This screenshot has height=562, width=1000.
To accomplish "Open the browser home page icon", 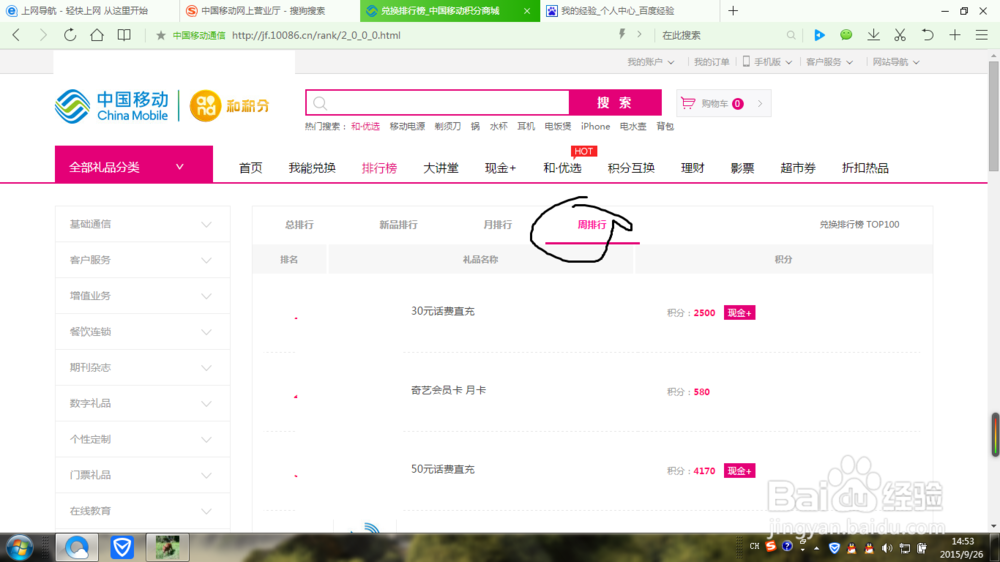I will click(x=97, y=35).
